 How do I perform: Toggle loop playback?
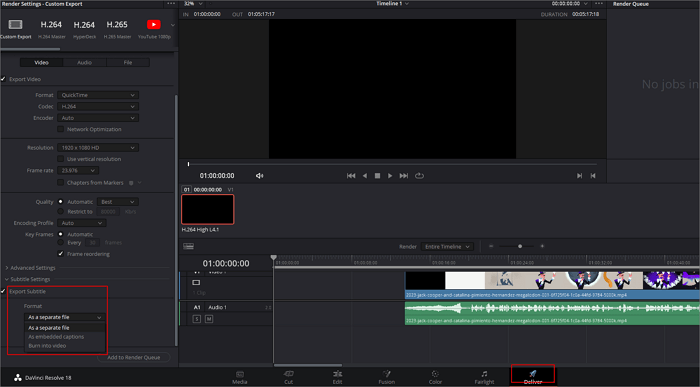point(419,176)
